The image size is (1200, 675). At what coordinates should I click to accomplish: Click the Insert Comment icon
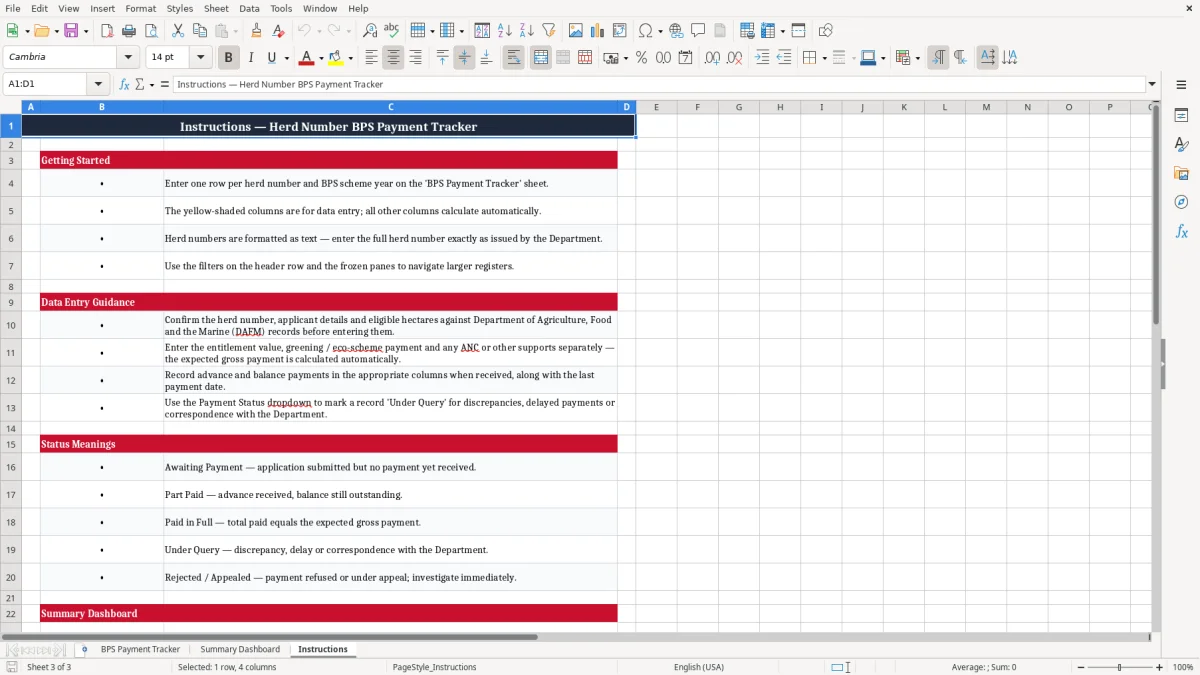698,31
